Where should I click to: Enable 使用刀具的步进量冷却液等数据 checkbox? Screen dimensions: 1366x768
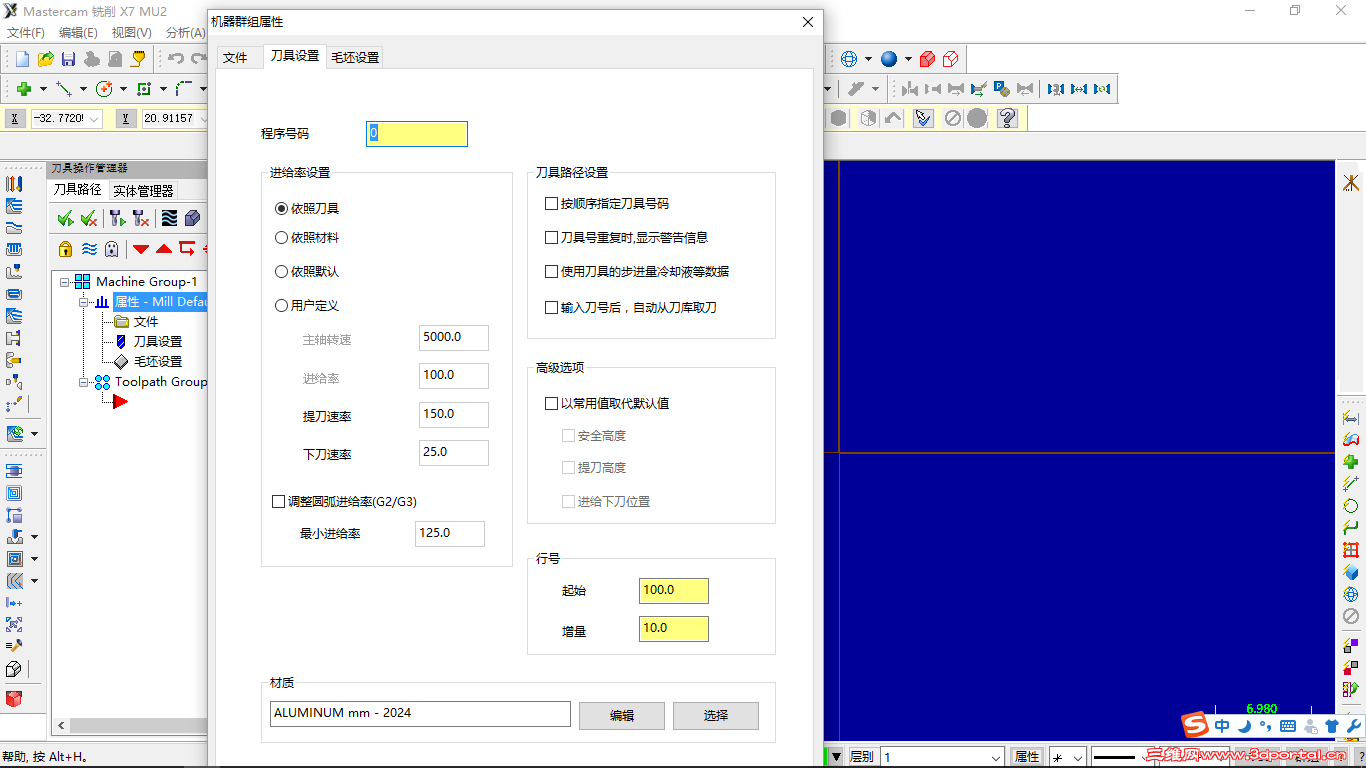(x=551, y=272)
